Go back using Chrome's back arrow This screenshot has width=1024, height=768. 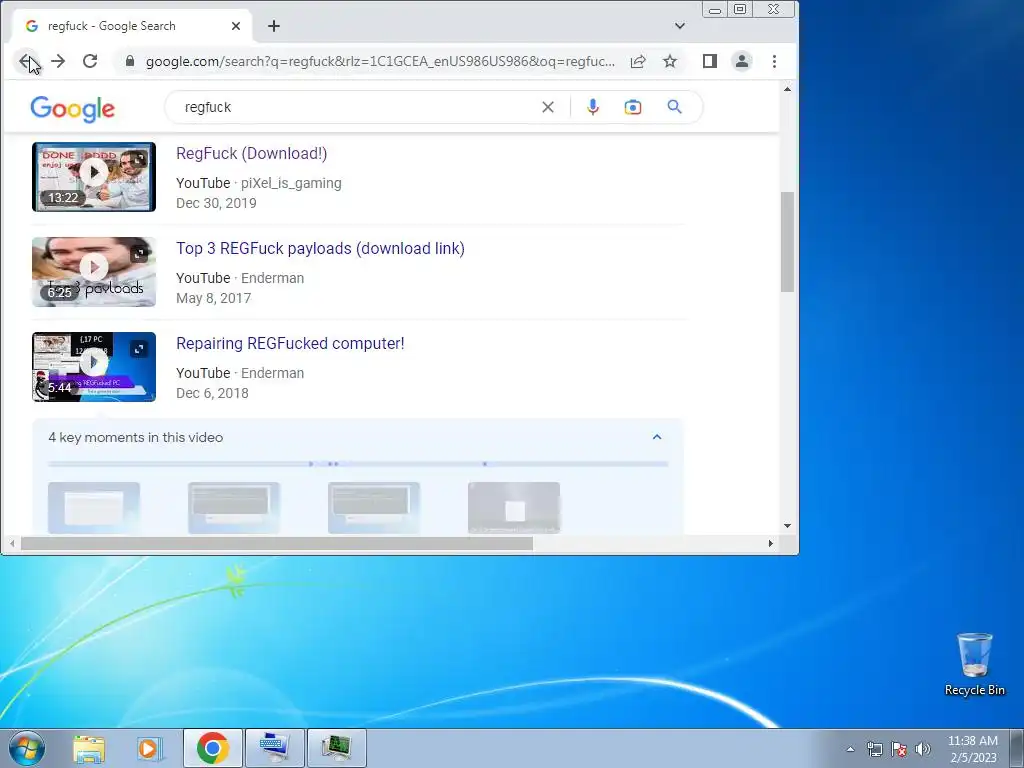tap(26, 61)
